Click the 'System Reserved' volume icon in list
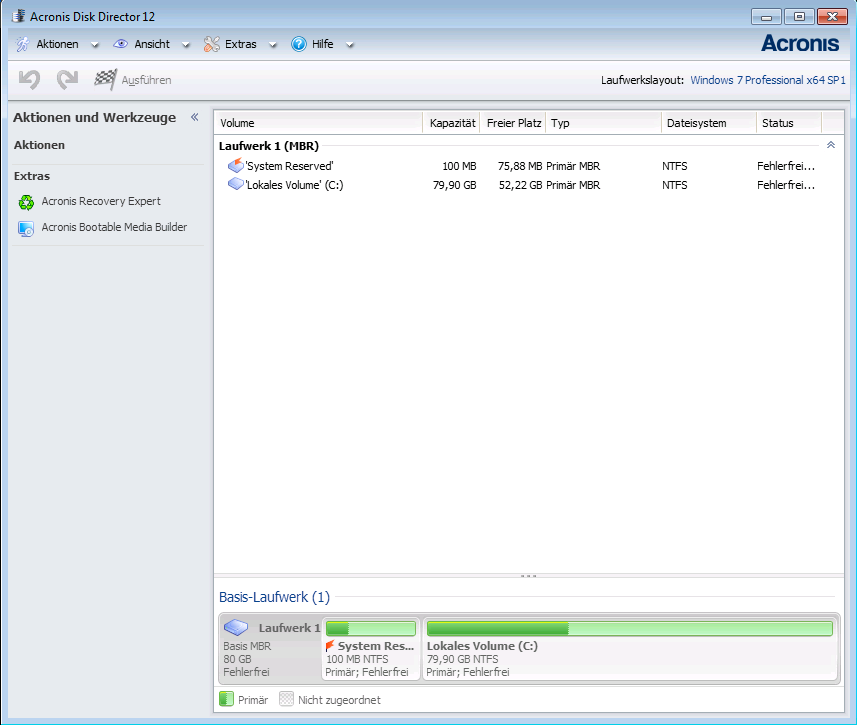 point(235,166)
